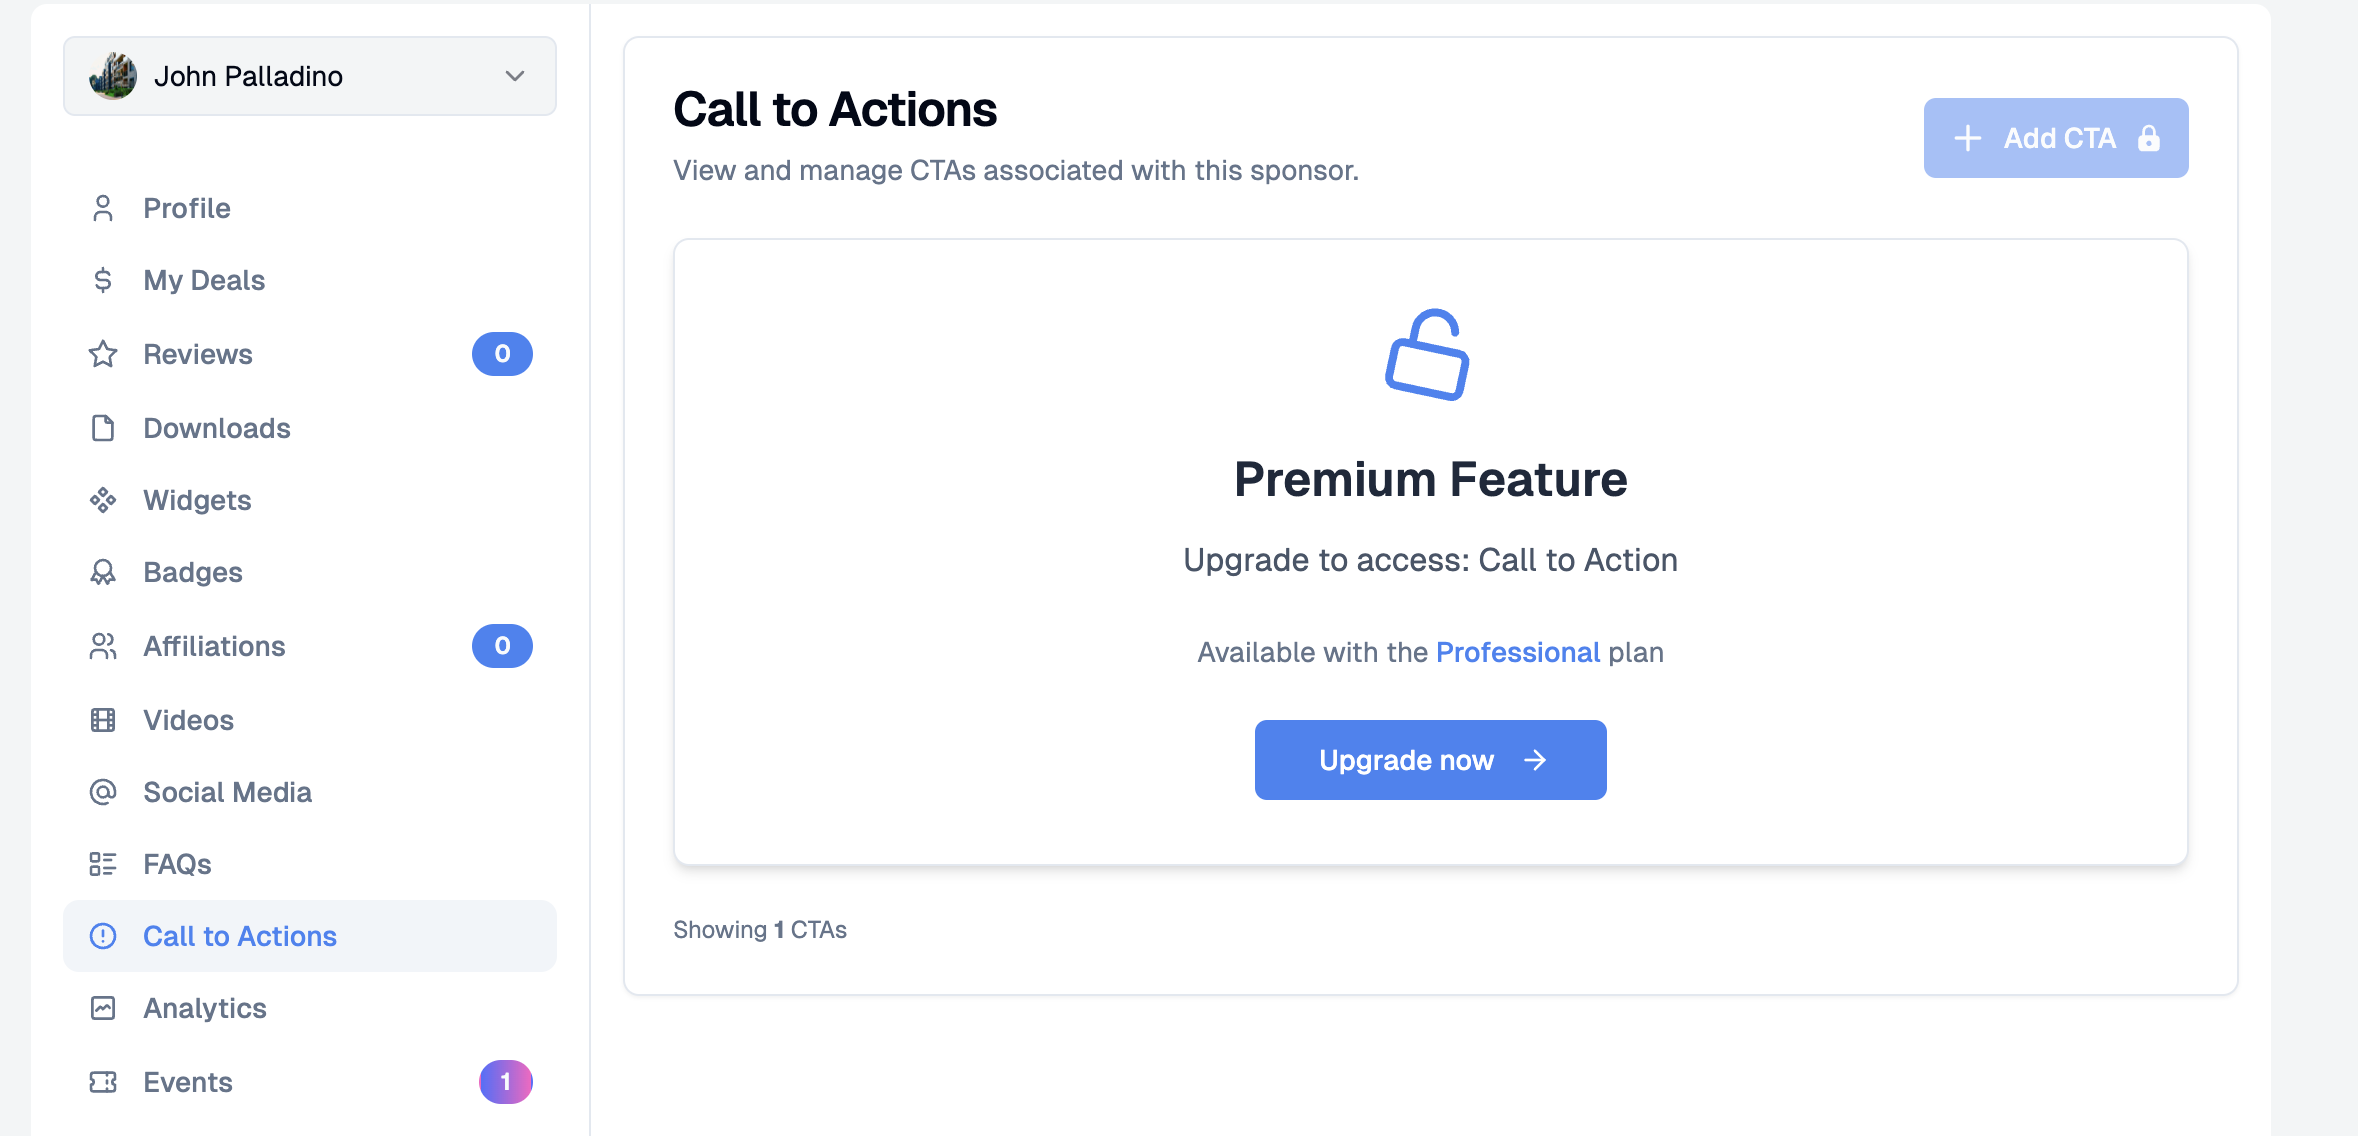Click the open padlock Premium Feature icon
This screenshot has width=2358, height=1136.
1428,355
